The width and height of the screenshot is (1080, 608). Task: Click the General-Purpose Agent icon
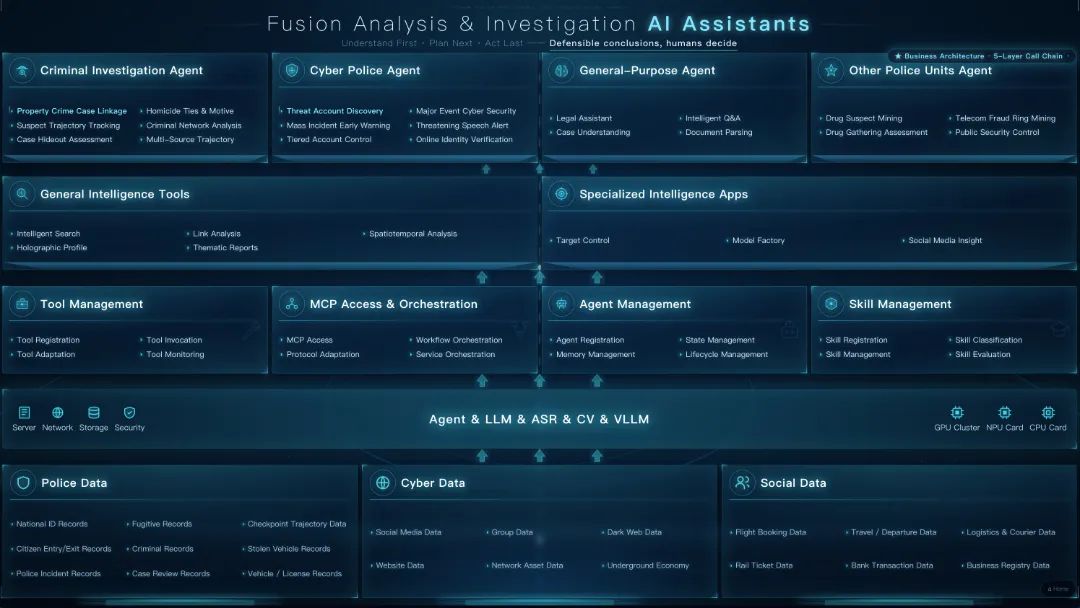561,70
